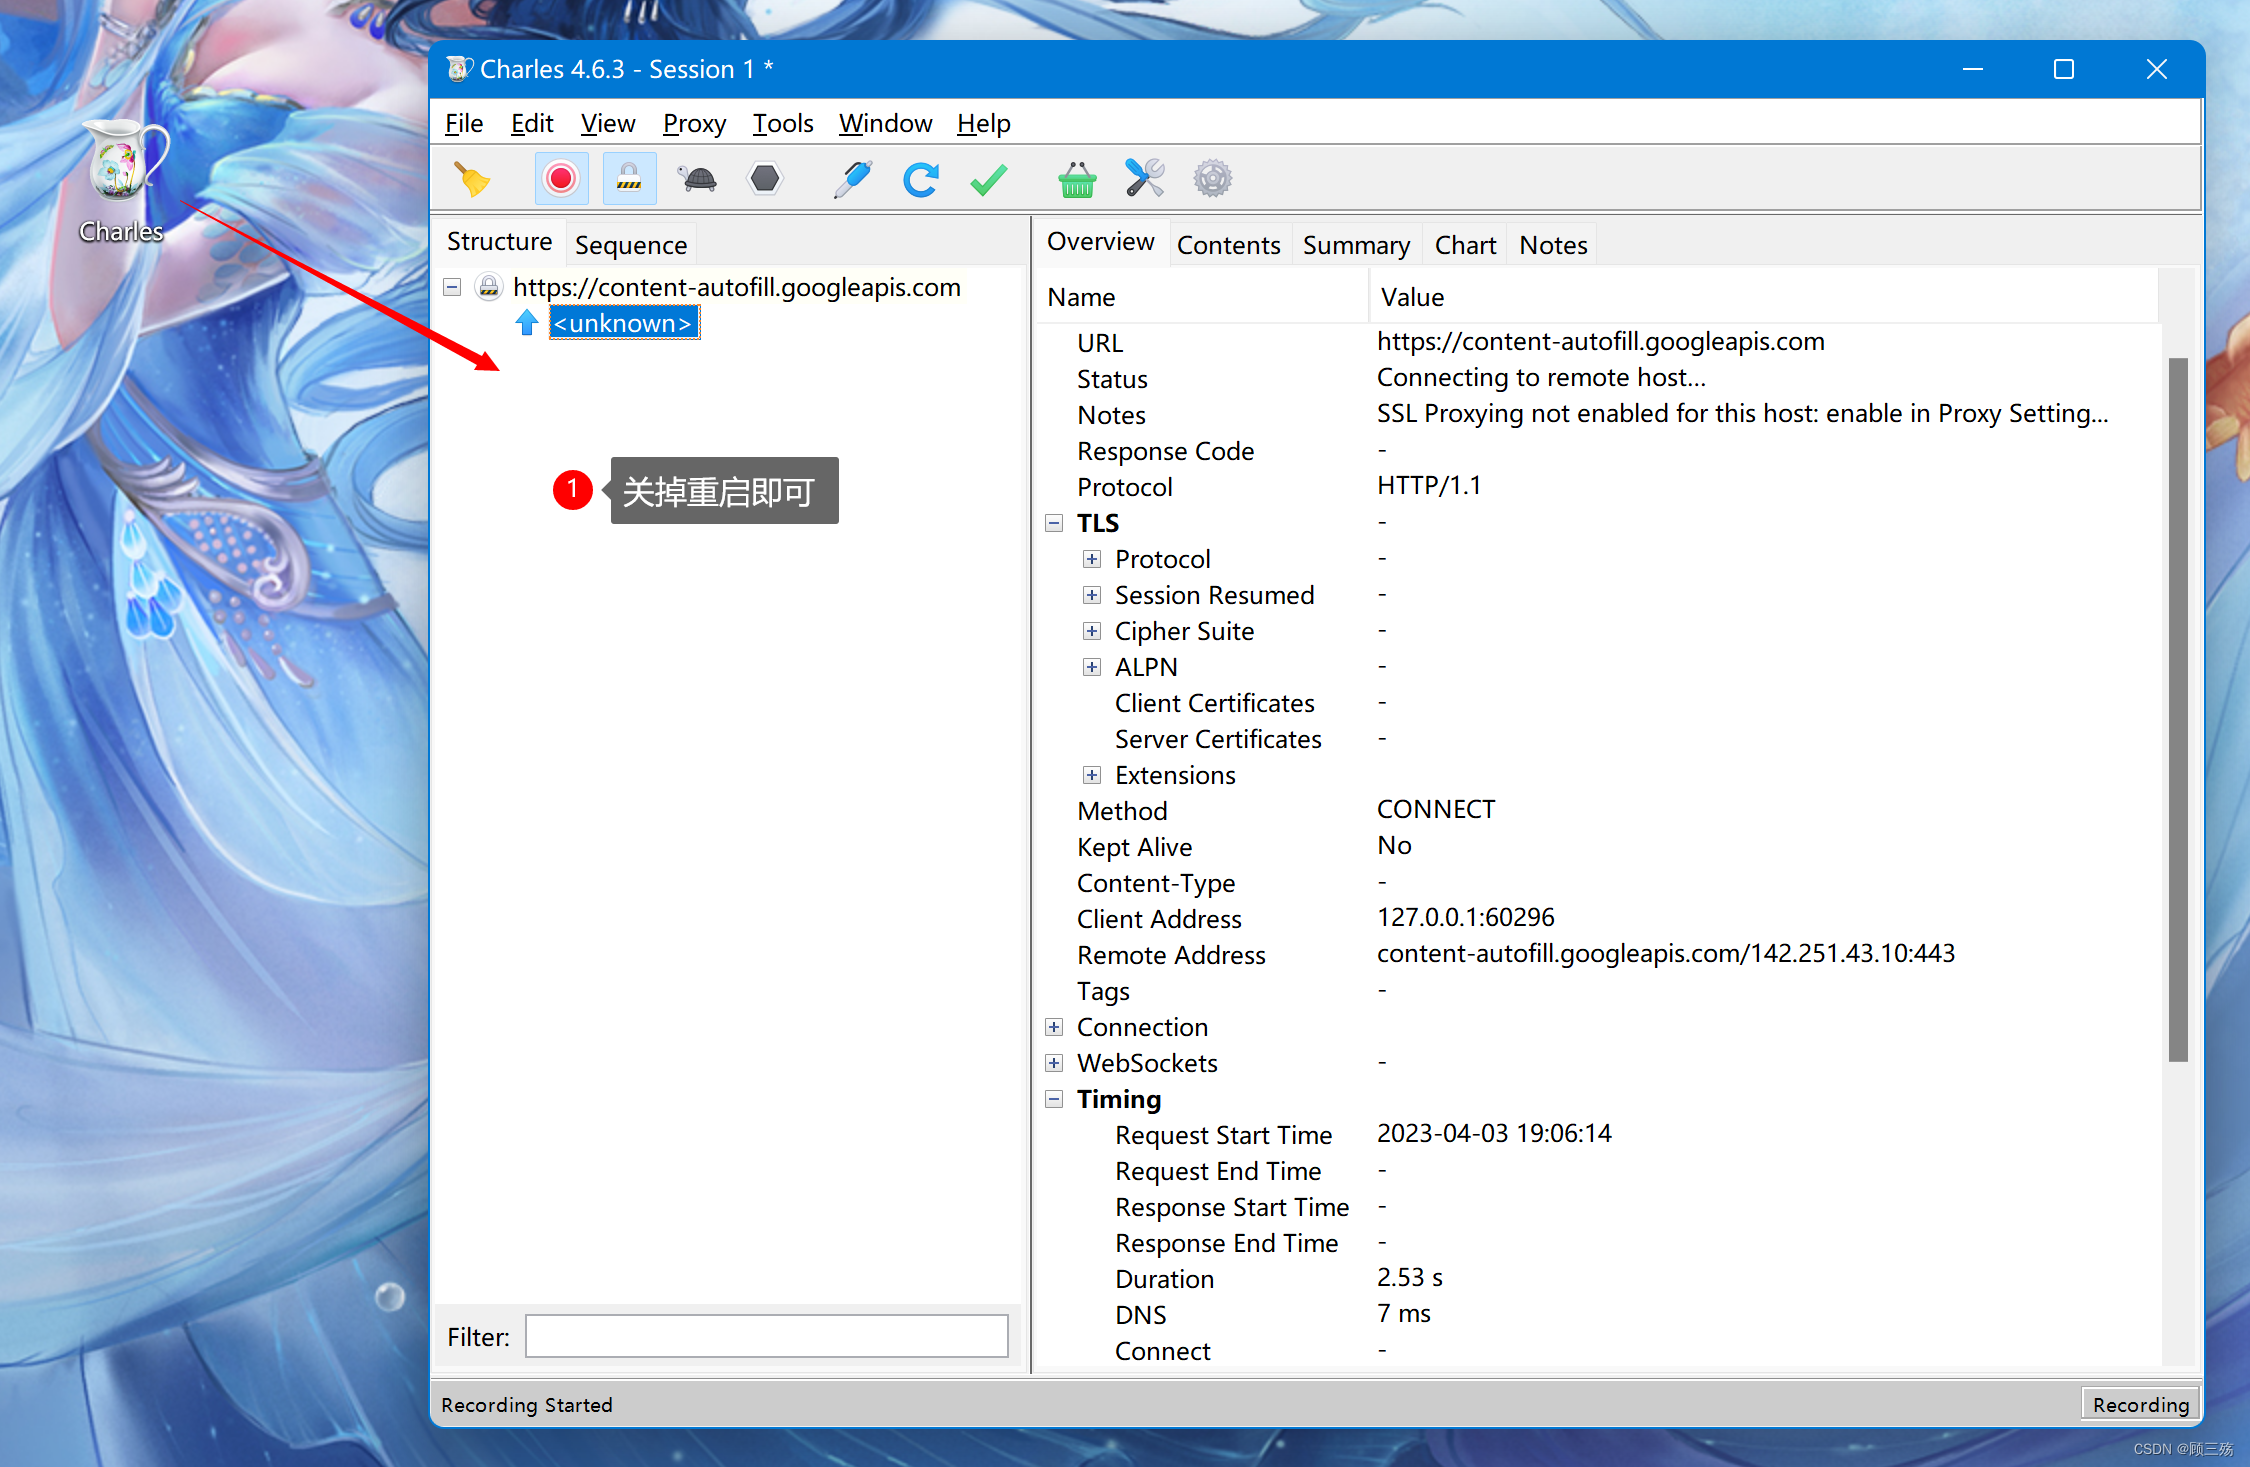Screen dimensions: 2250x1467
Task: Click the Compose pen icon
Action: tap(852, 180)
